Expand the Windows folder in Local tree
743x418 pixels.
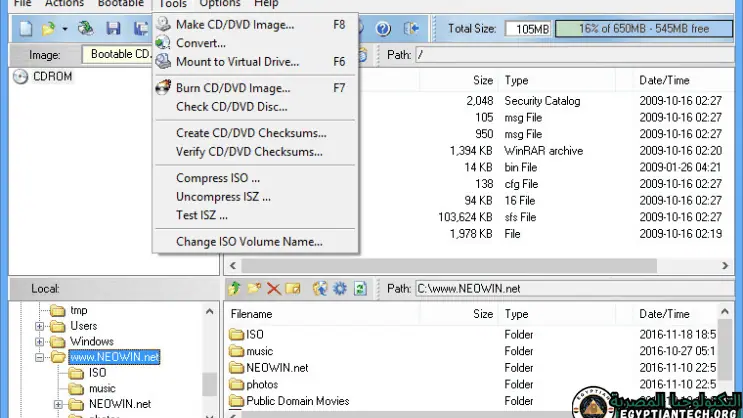point(39,342)
